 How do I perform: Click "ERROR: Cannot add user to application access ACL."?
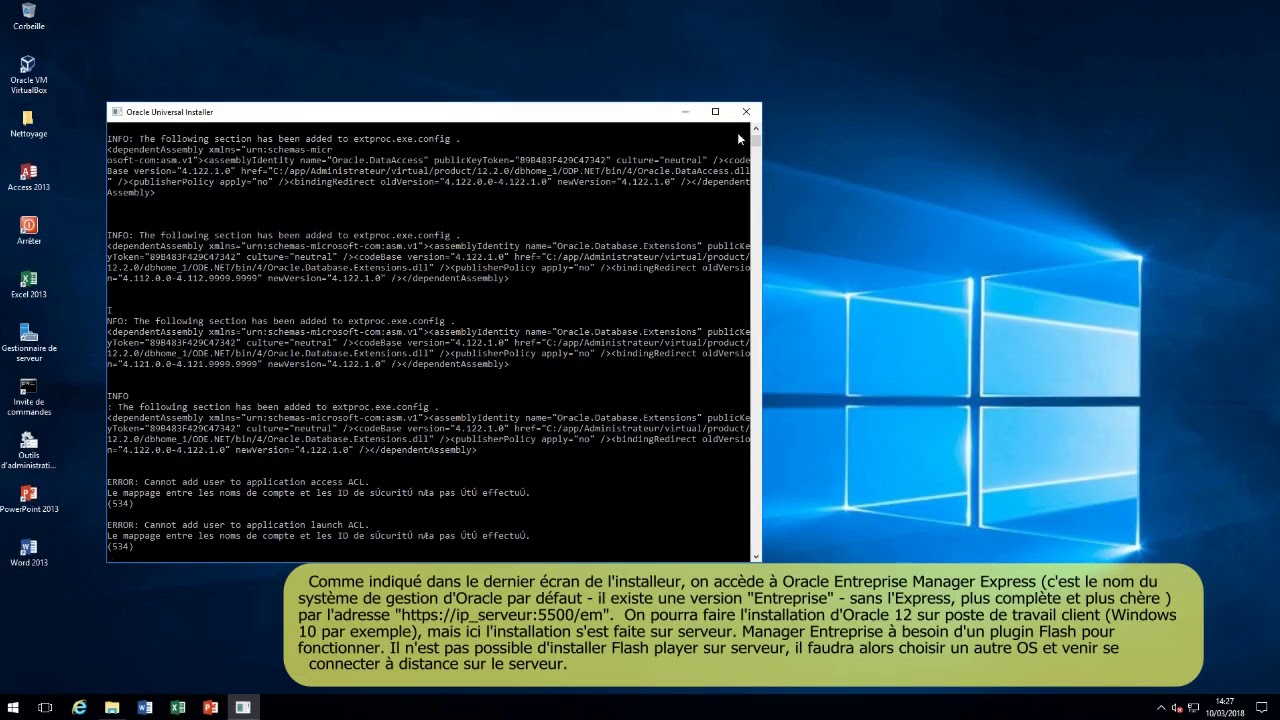pyautogui.click(x=238, y=482)
